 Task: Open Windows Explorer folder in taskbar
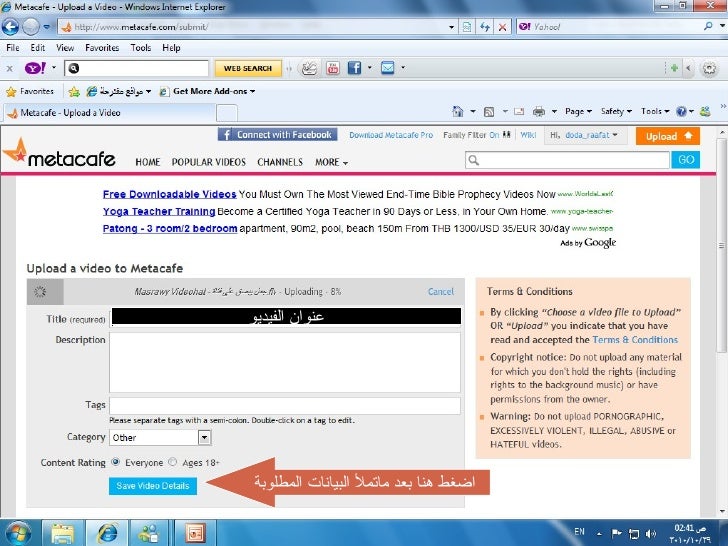point(62,533)
